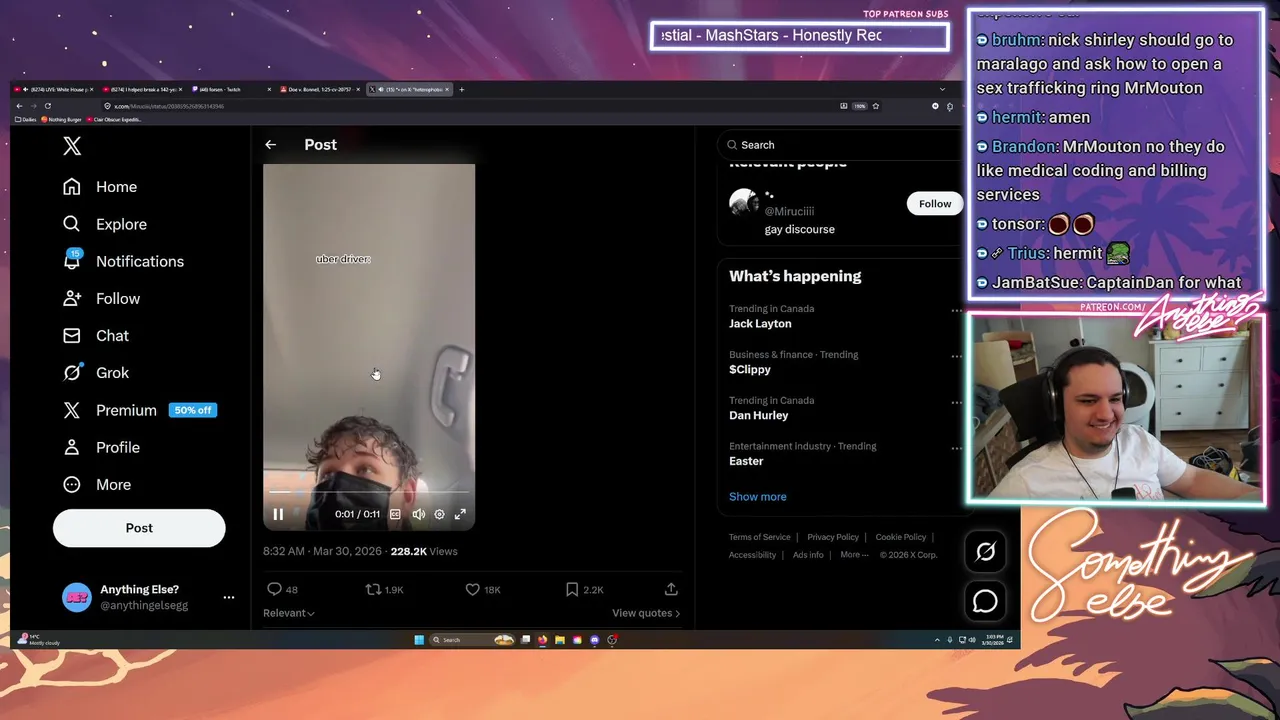Screen dimensions: 1280x720
Task: Open Grok assistant
Action: coord(96,372)
